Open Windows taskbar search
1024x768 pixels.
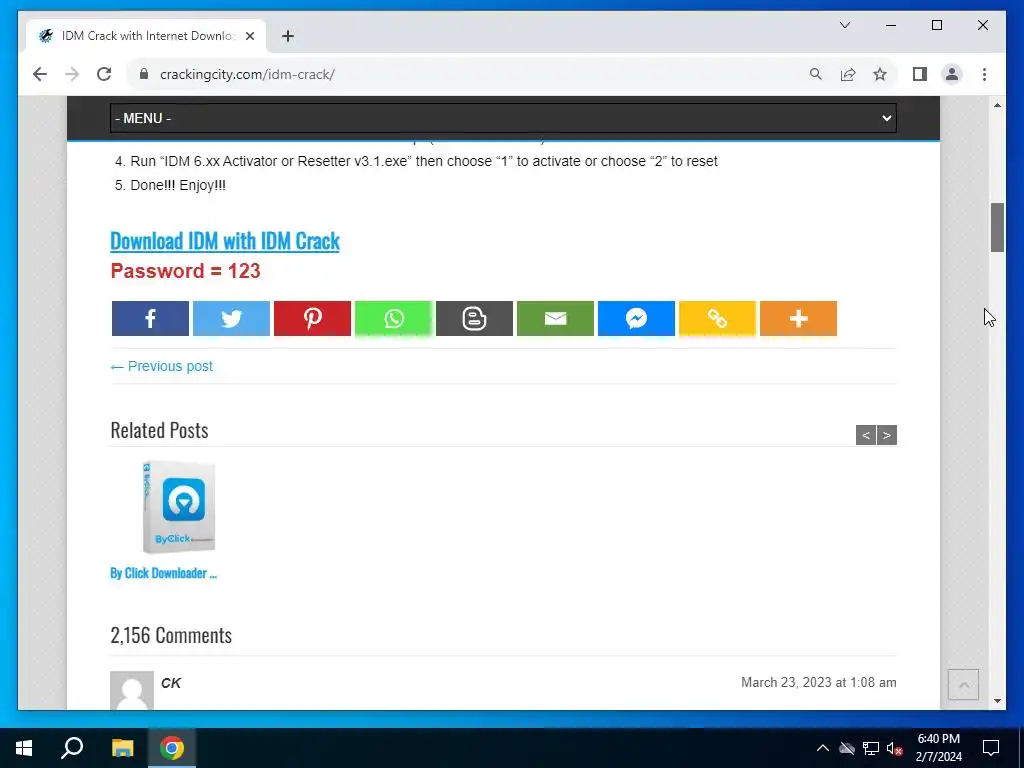pos(72,748)
